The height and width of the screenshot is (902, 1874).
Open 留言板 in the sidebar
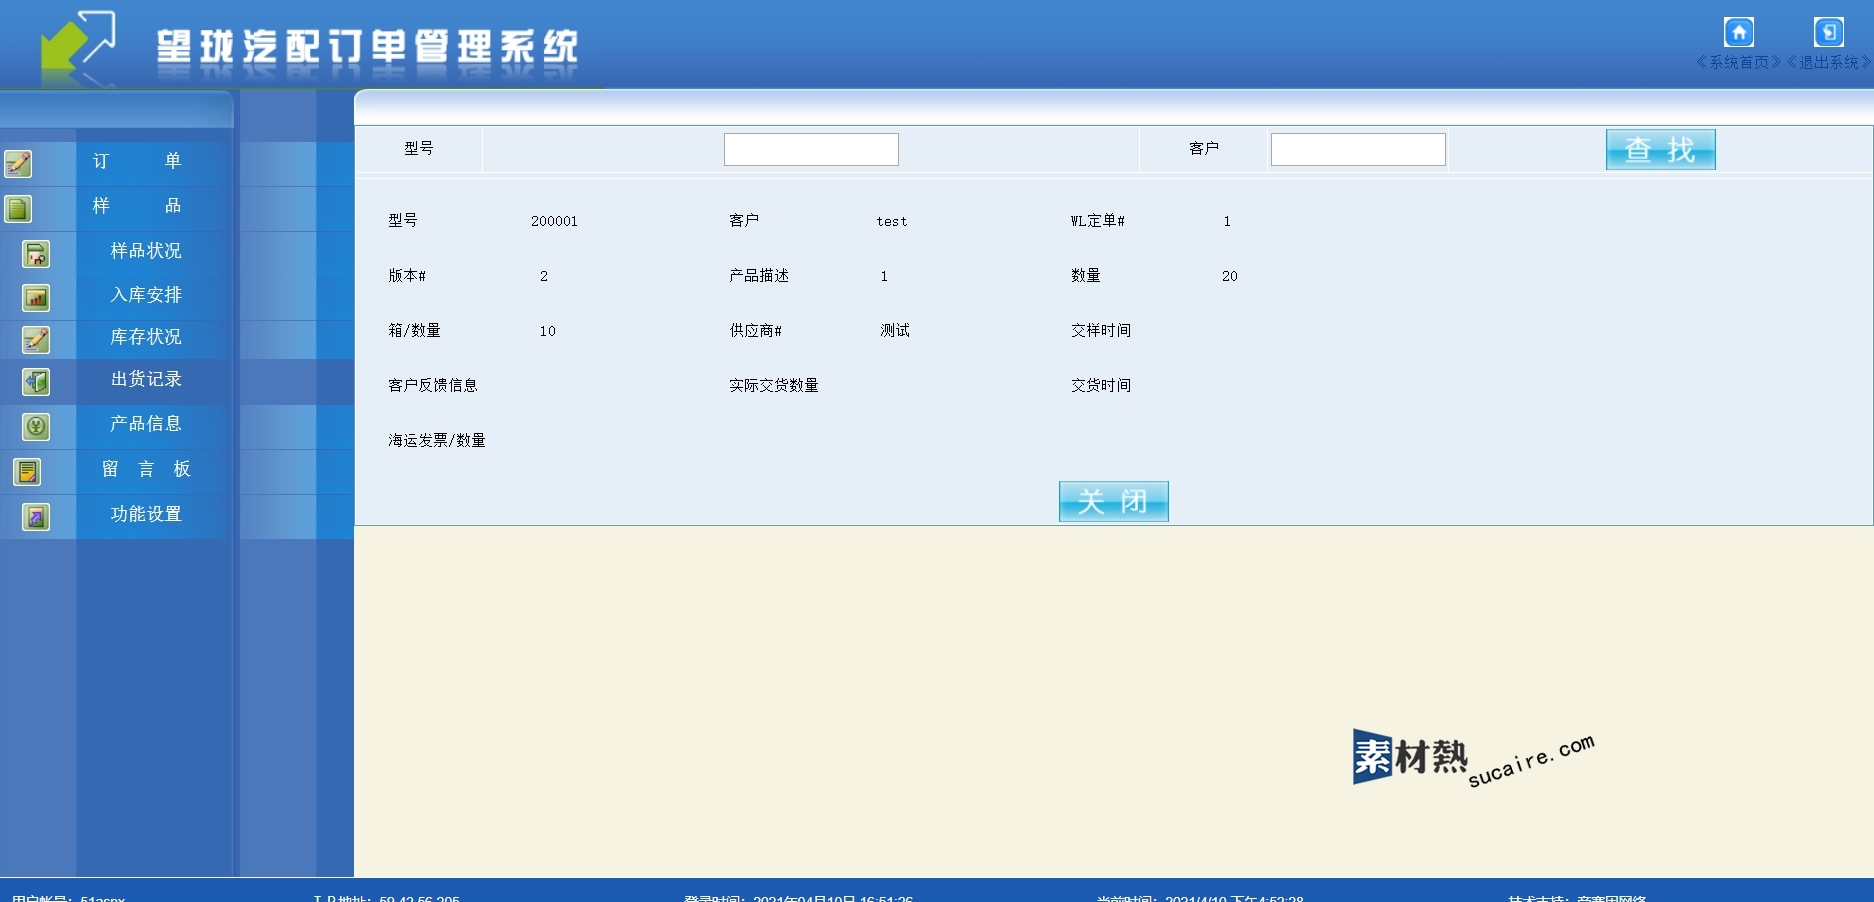(x=146, y=469)
